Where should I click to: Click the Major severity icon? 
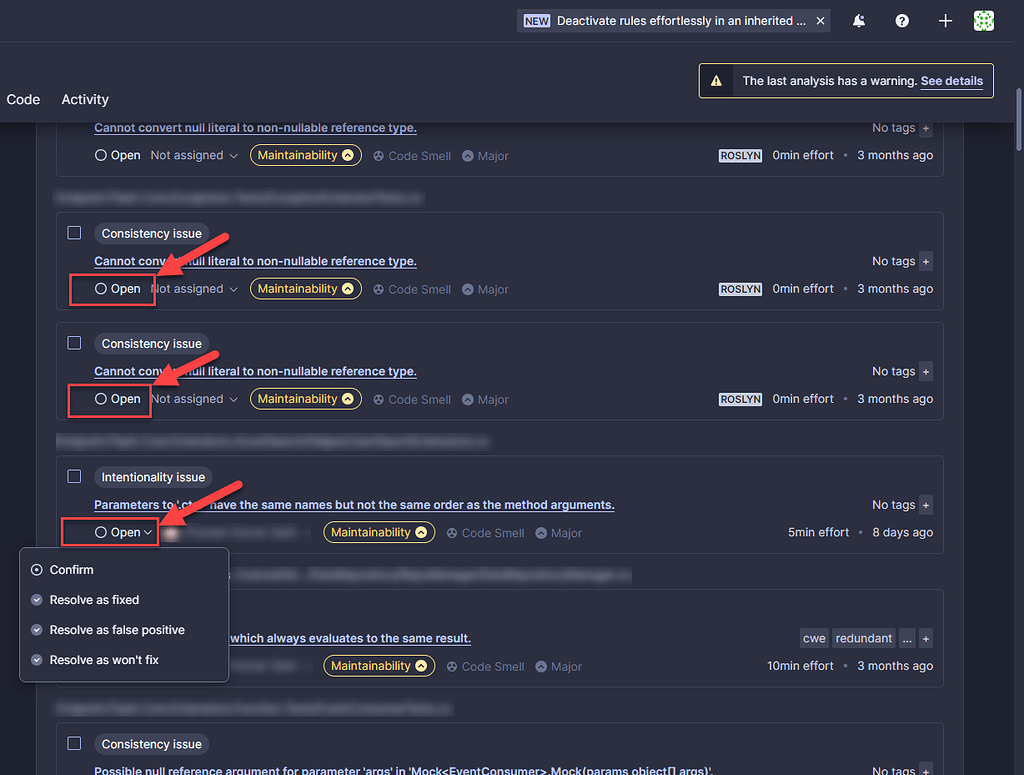467,155
